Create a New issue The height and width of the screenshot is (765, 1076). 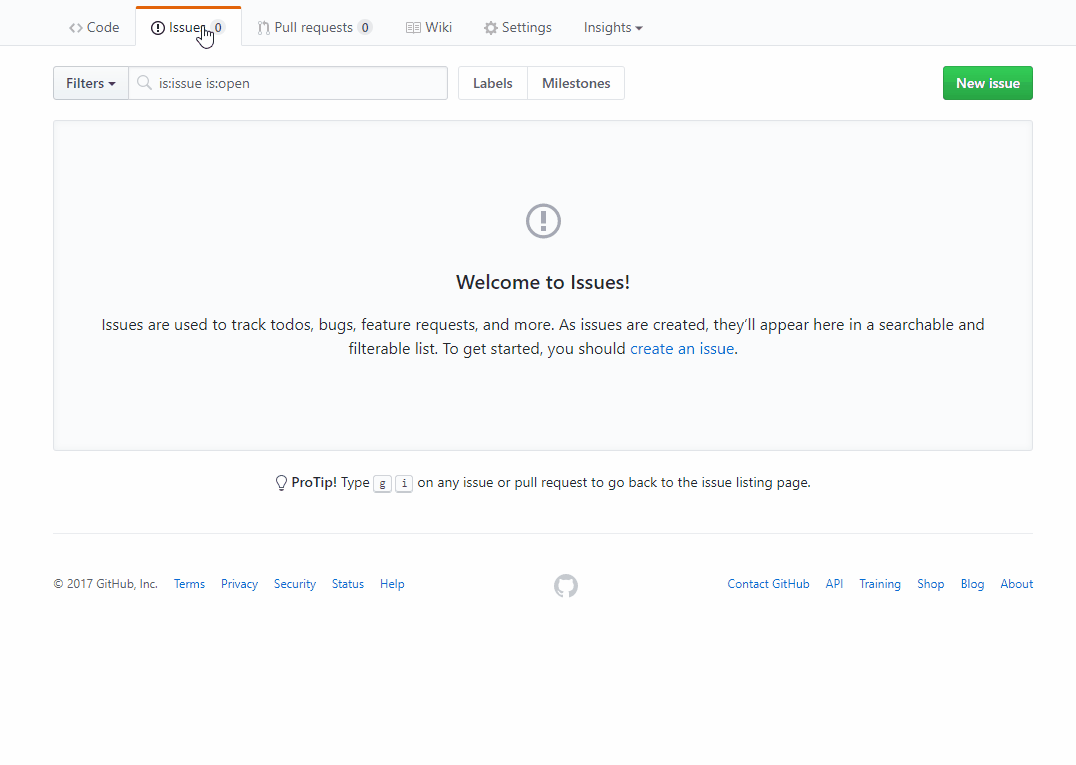coord(987,83)
